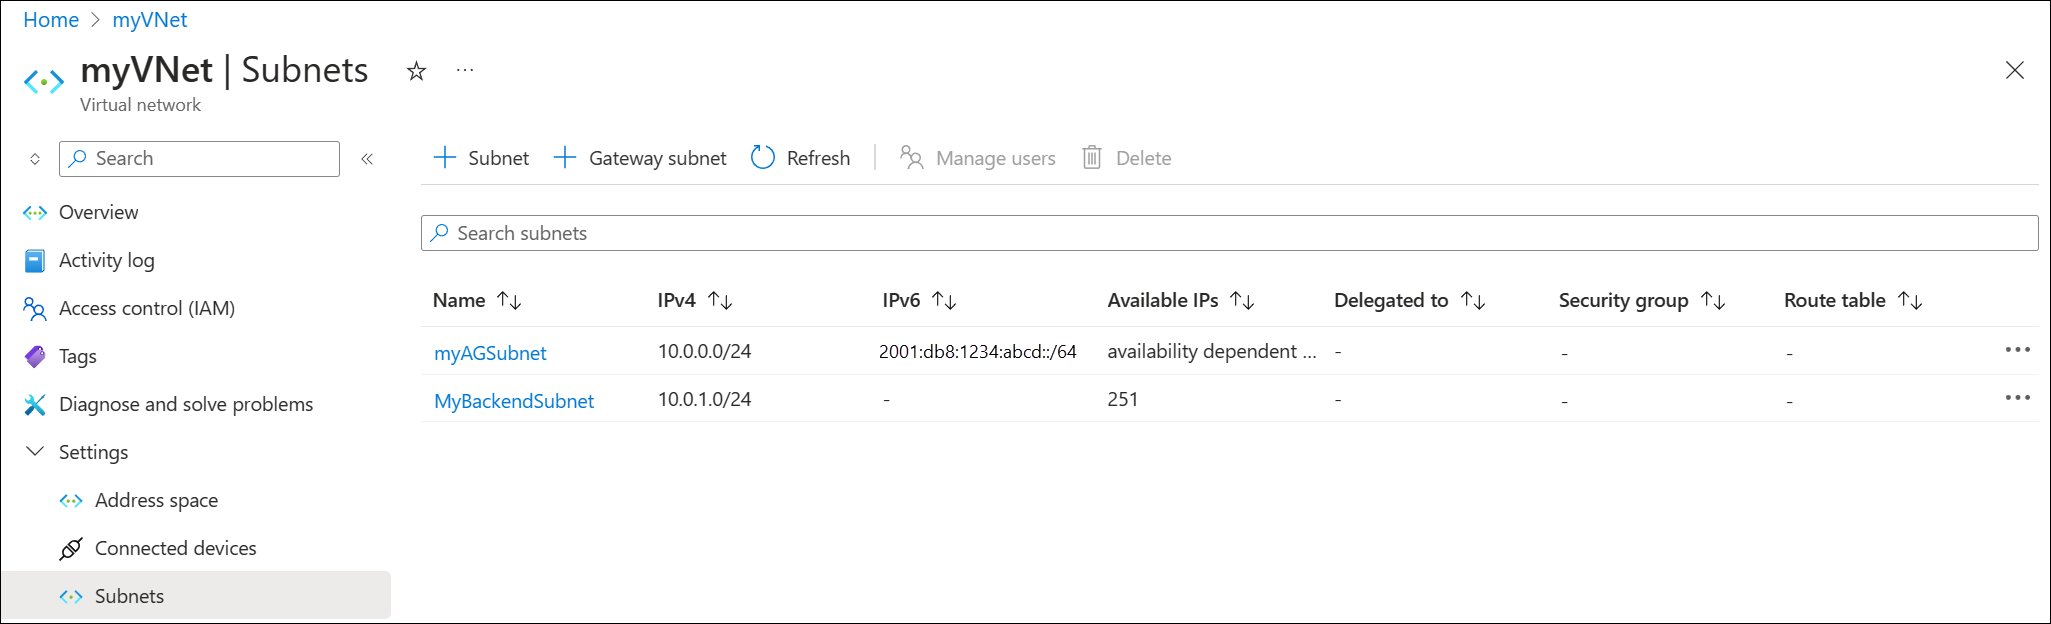Screen dimensions: 2051x624
Task: Click the up-down expand icon beside sidebar search
Action: pyautogui.click(x=35, y=159)
